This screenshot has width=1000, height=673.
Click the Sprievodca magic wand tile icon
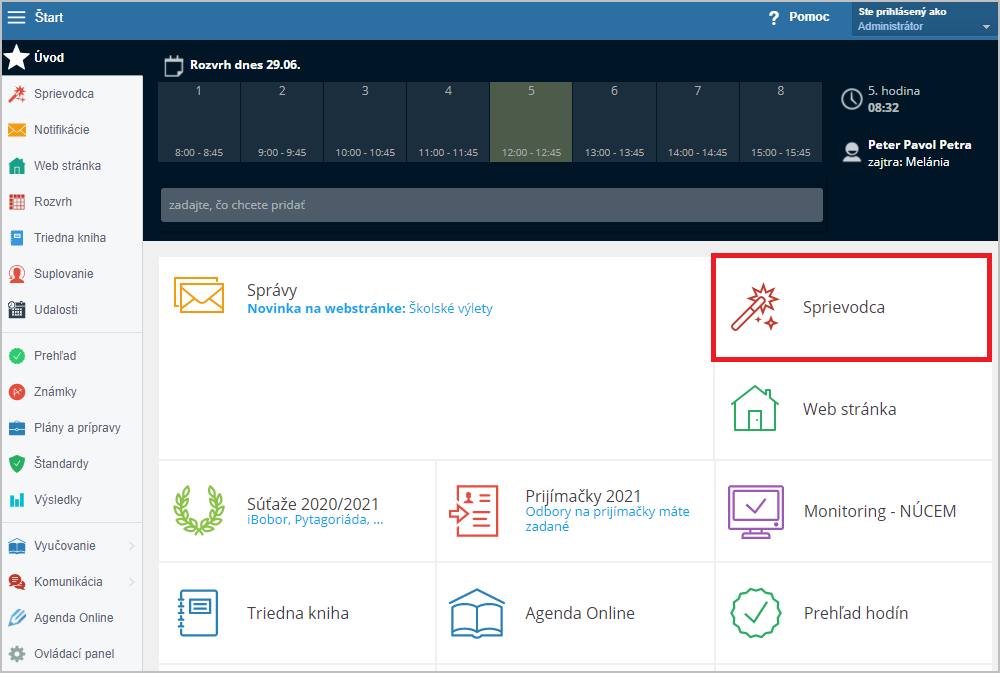pyautogui.click(x=755, y=308)
